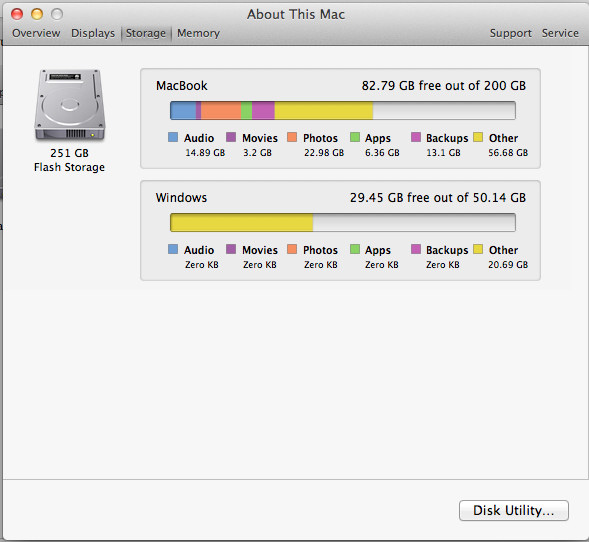
Task: Click the '6.36 GB' Apps value
Action: 382,153
